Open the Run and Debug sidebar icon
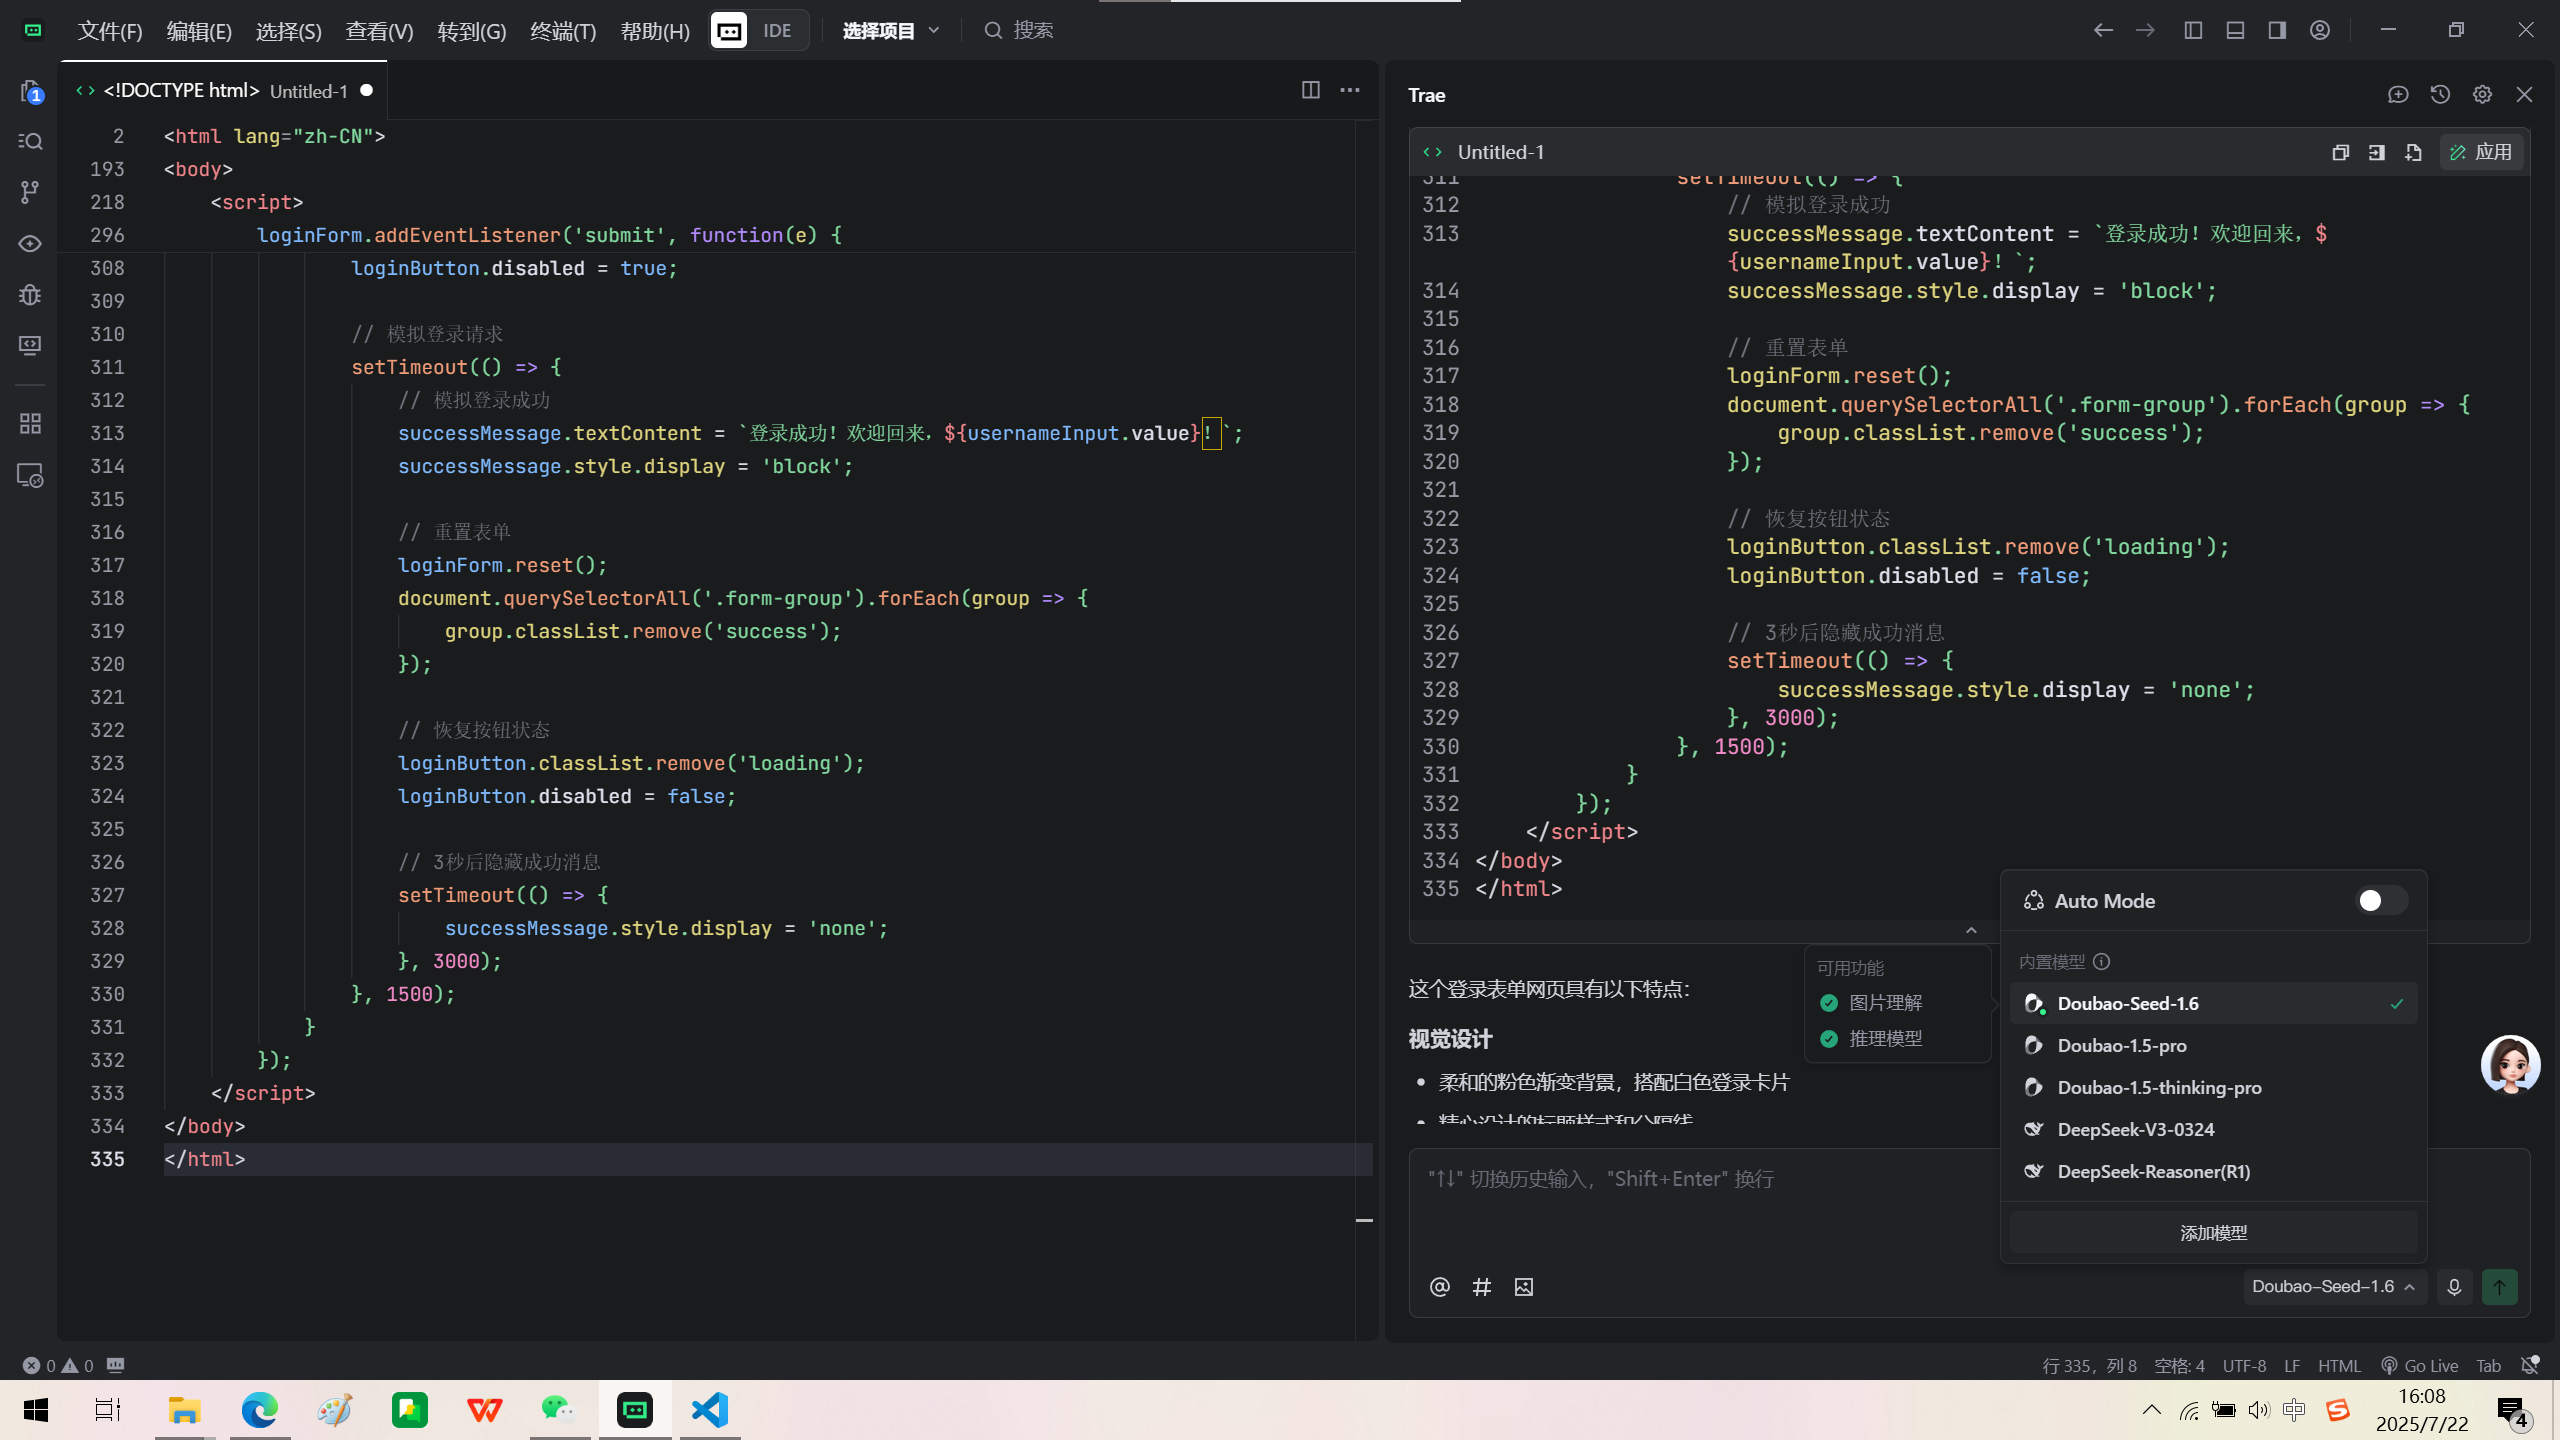The image size is (2560, 1440). [30, 295]
